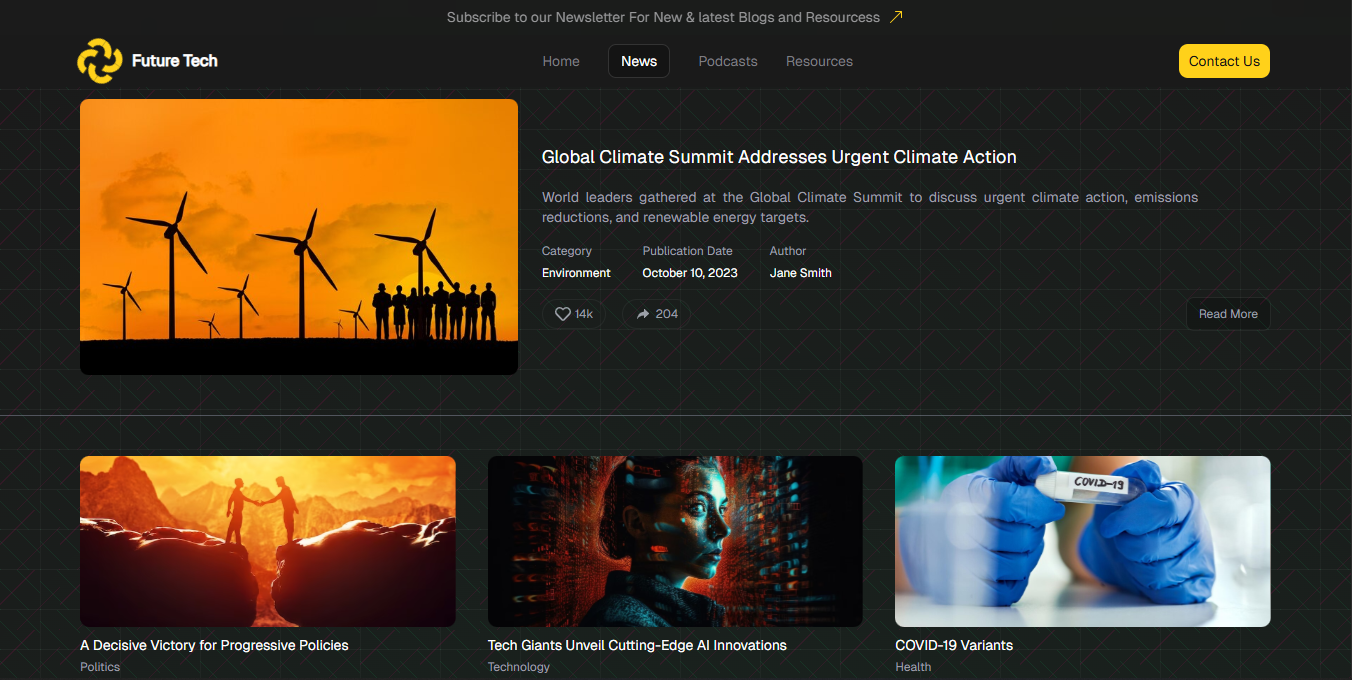
Task: Click the climate summit description paragraph
Action: coord(870,207)
